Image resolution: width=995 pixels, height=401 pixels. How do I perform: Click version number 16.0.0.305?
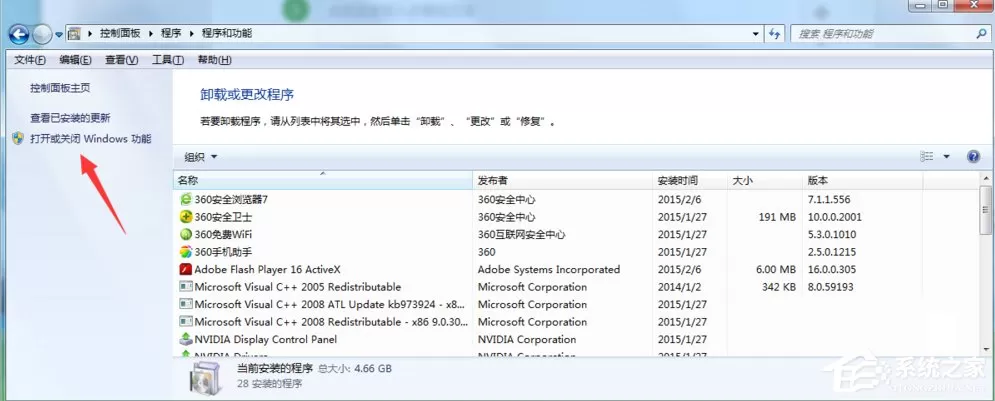coord(831,270)
